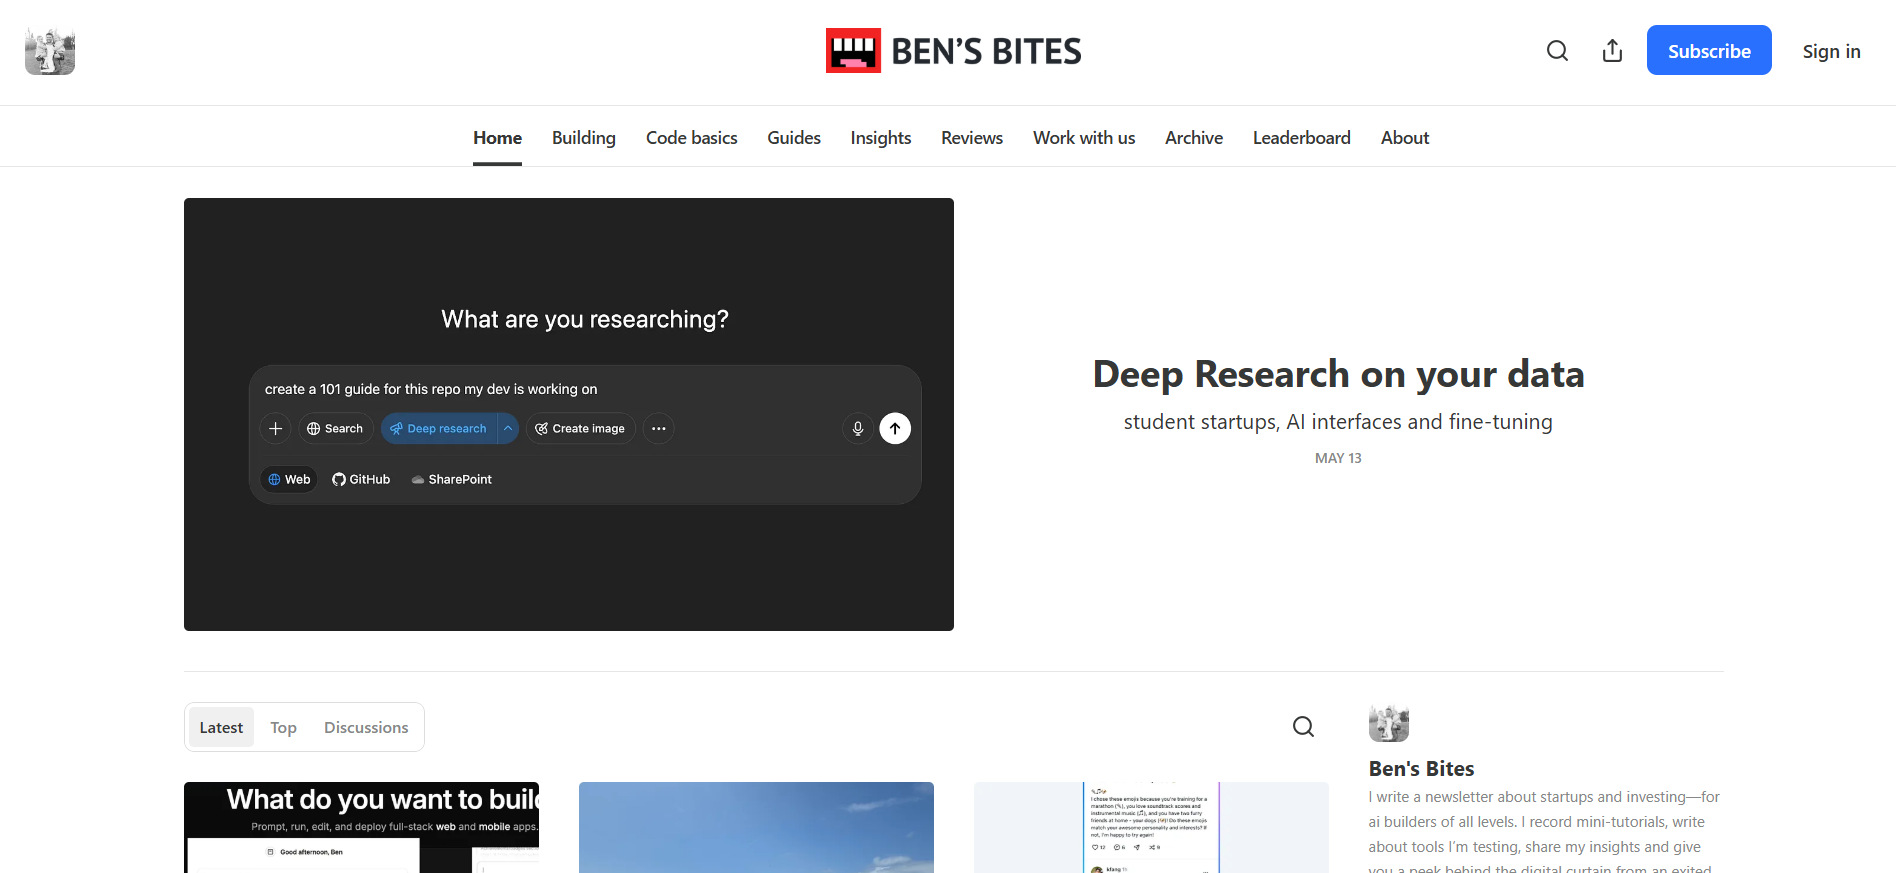
Task: Click the prompt text create a 101 guide
Action: [431, 389]
